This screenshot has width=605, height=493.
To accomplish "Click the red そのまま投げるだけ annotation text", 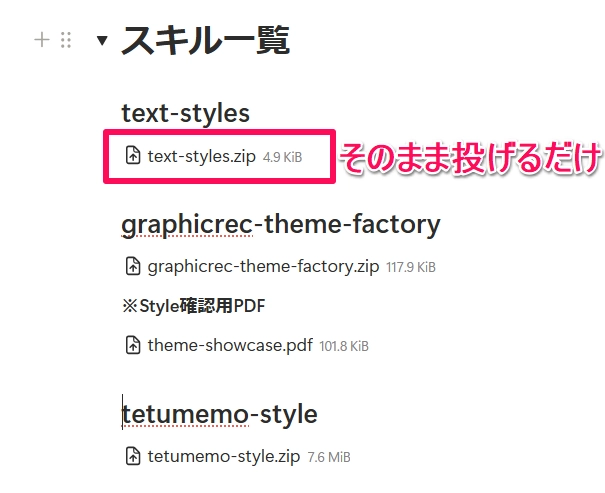I will (x=470, y=157).
